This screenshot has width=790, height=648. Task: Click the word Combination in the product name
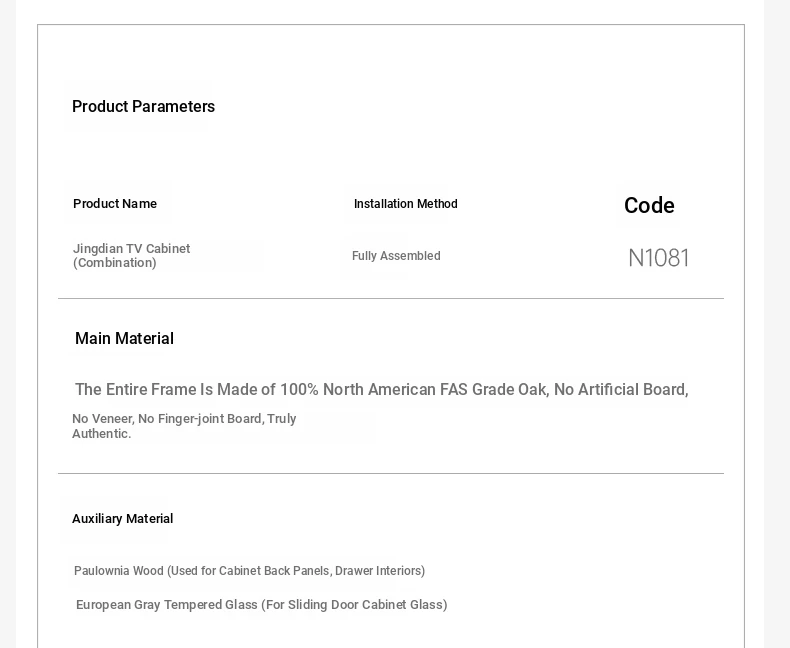(x=115, y=263)
